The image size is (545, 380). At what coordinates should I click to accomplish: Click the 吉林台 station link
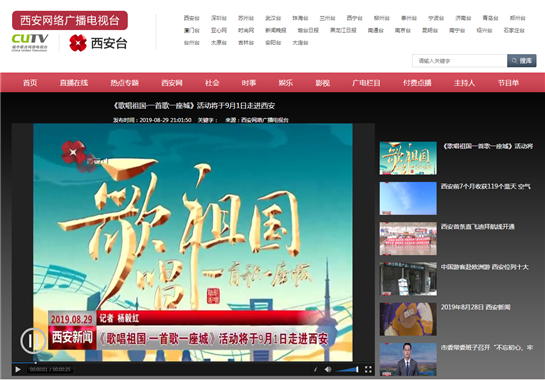pos(246,43)
